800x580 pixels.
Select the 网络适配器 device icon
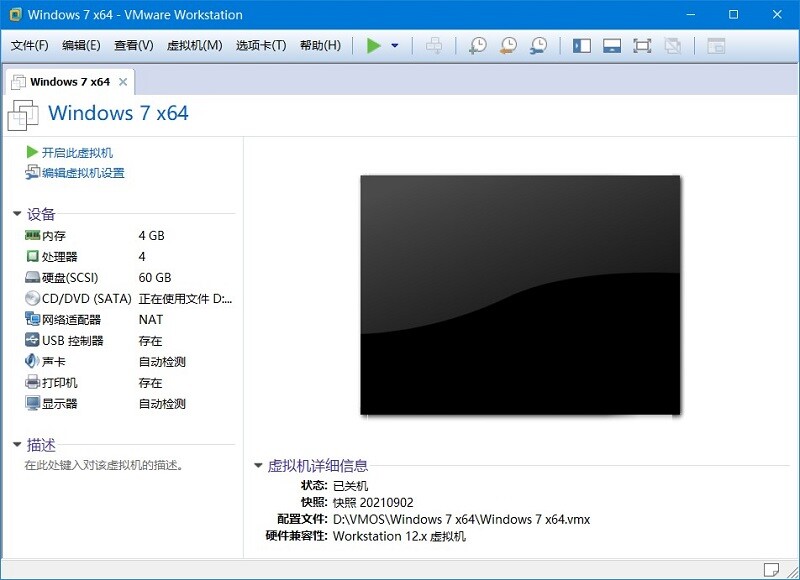tap(32, 320)
